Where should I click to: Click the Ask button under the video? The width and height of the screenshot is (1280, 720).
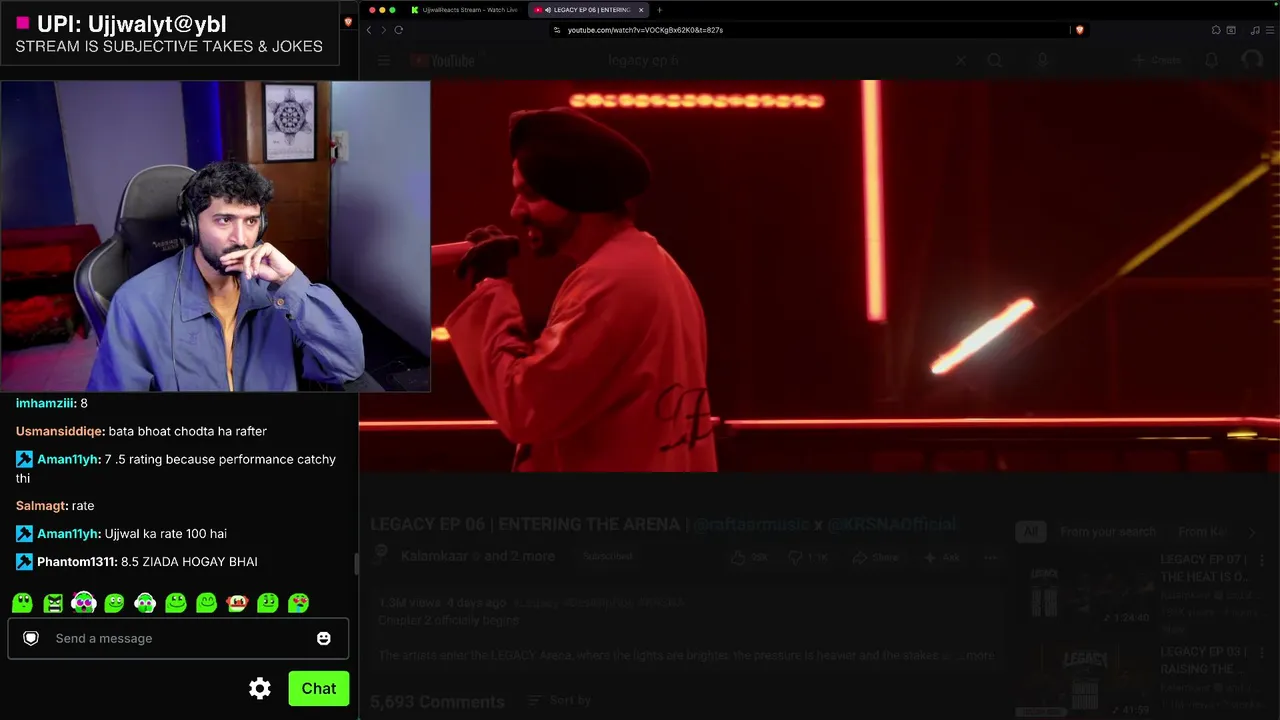[942, 557]
